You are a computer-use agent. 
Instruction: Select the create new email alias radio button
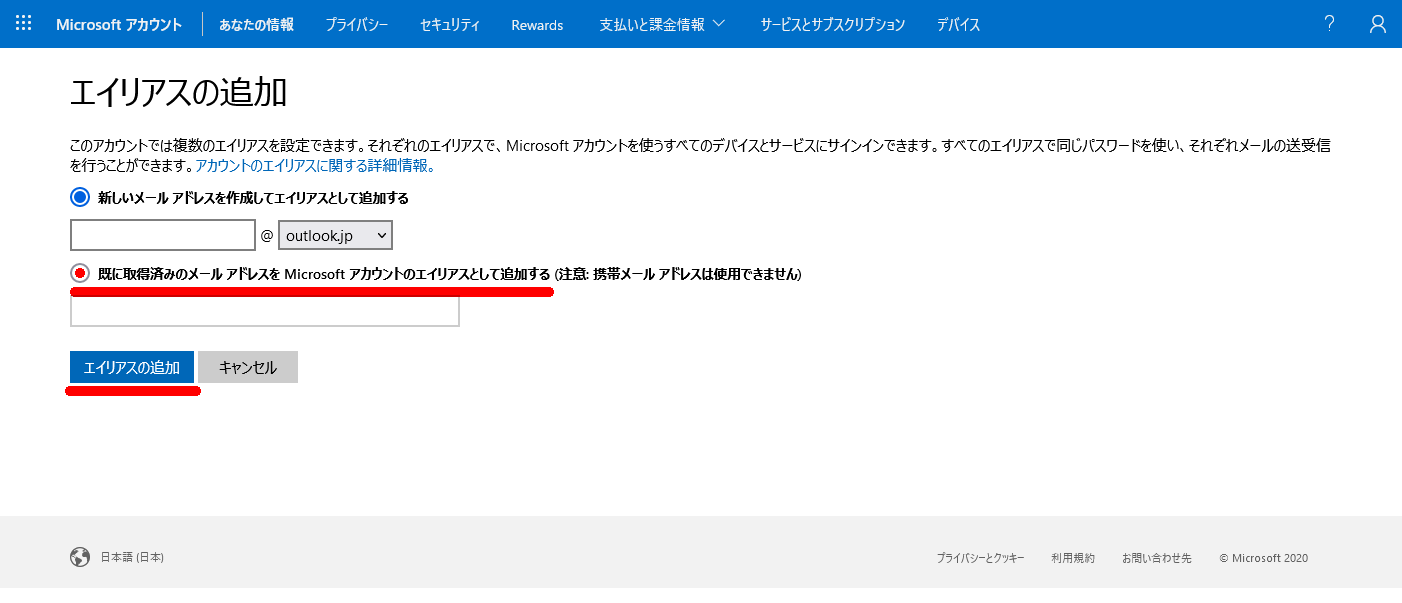click(80, 197)
